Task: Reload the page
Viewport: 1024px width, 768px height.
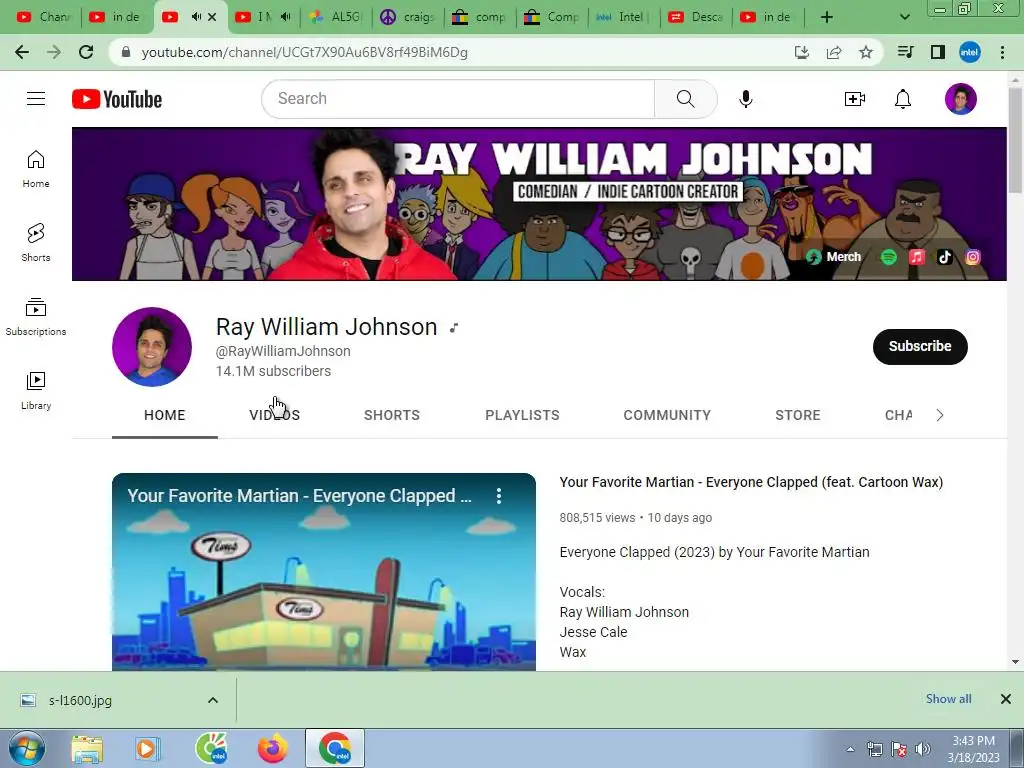Action: point(86,52)
